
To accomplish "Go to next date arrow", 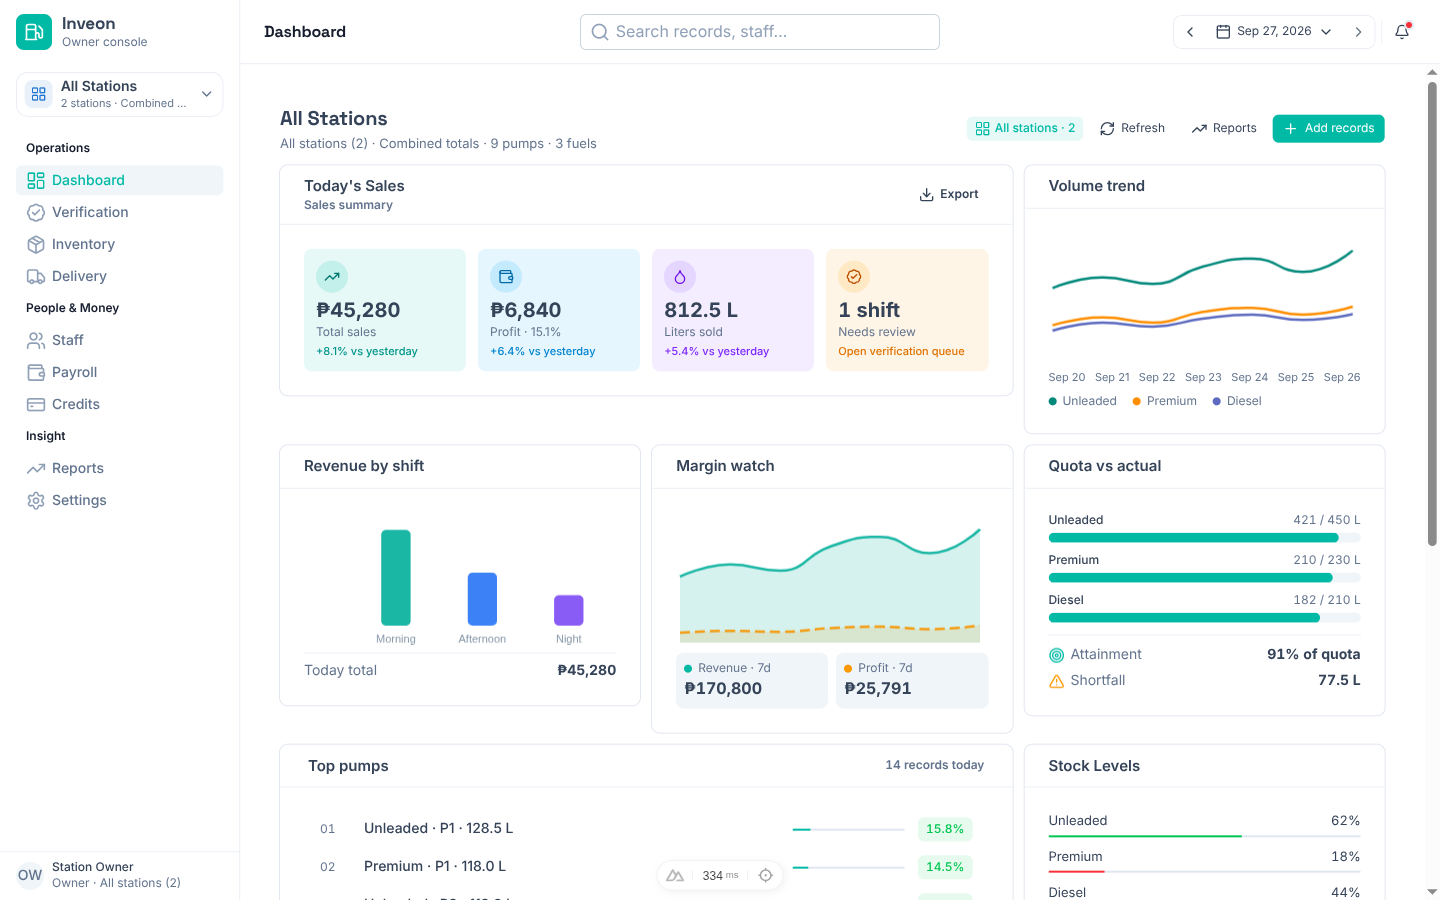I will (1358, 32).
